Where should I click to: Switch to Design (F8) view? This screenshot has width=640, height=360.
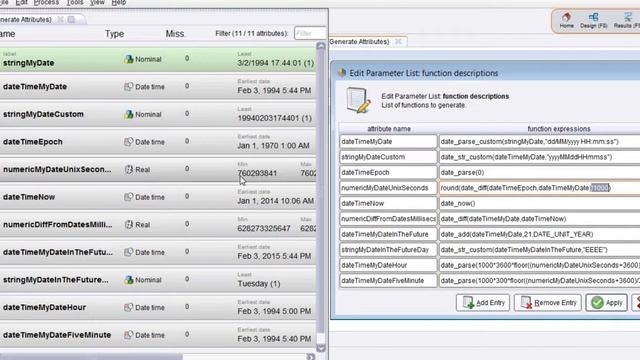(x=593, y=20)
